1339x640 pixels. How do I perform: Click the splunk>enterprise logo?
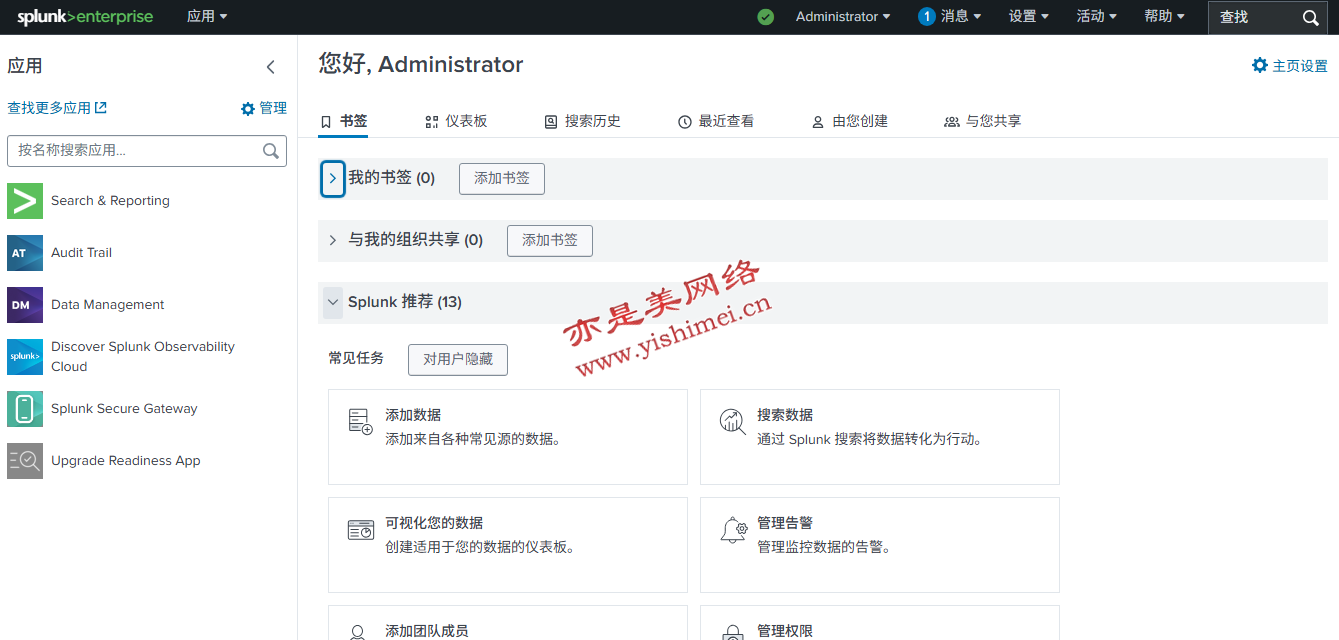[85, 17]
